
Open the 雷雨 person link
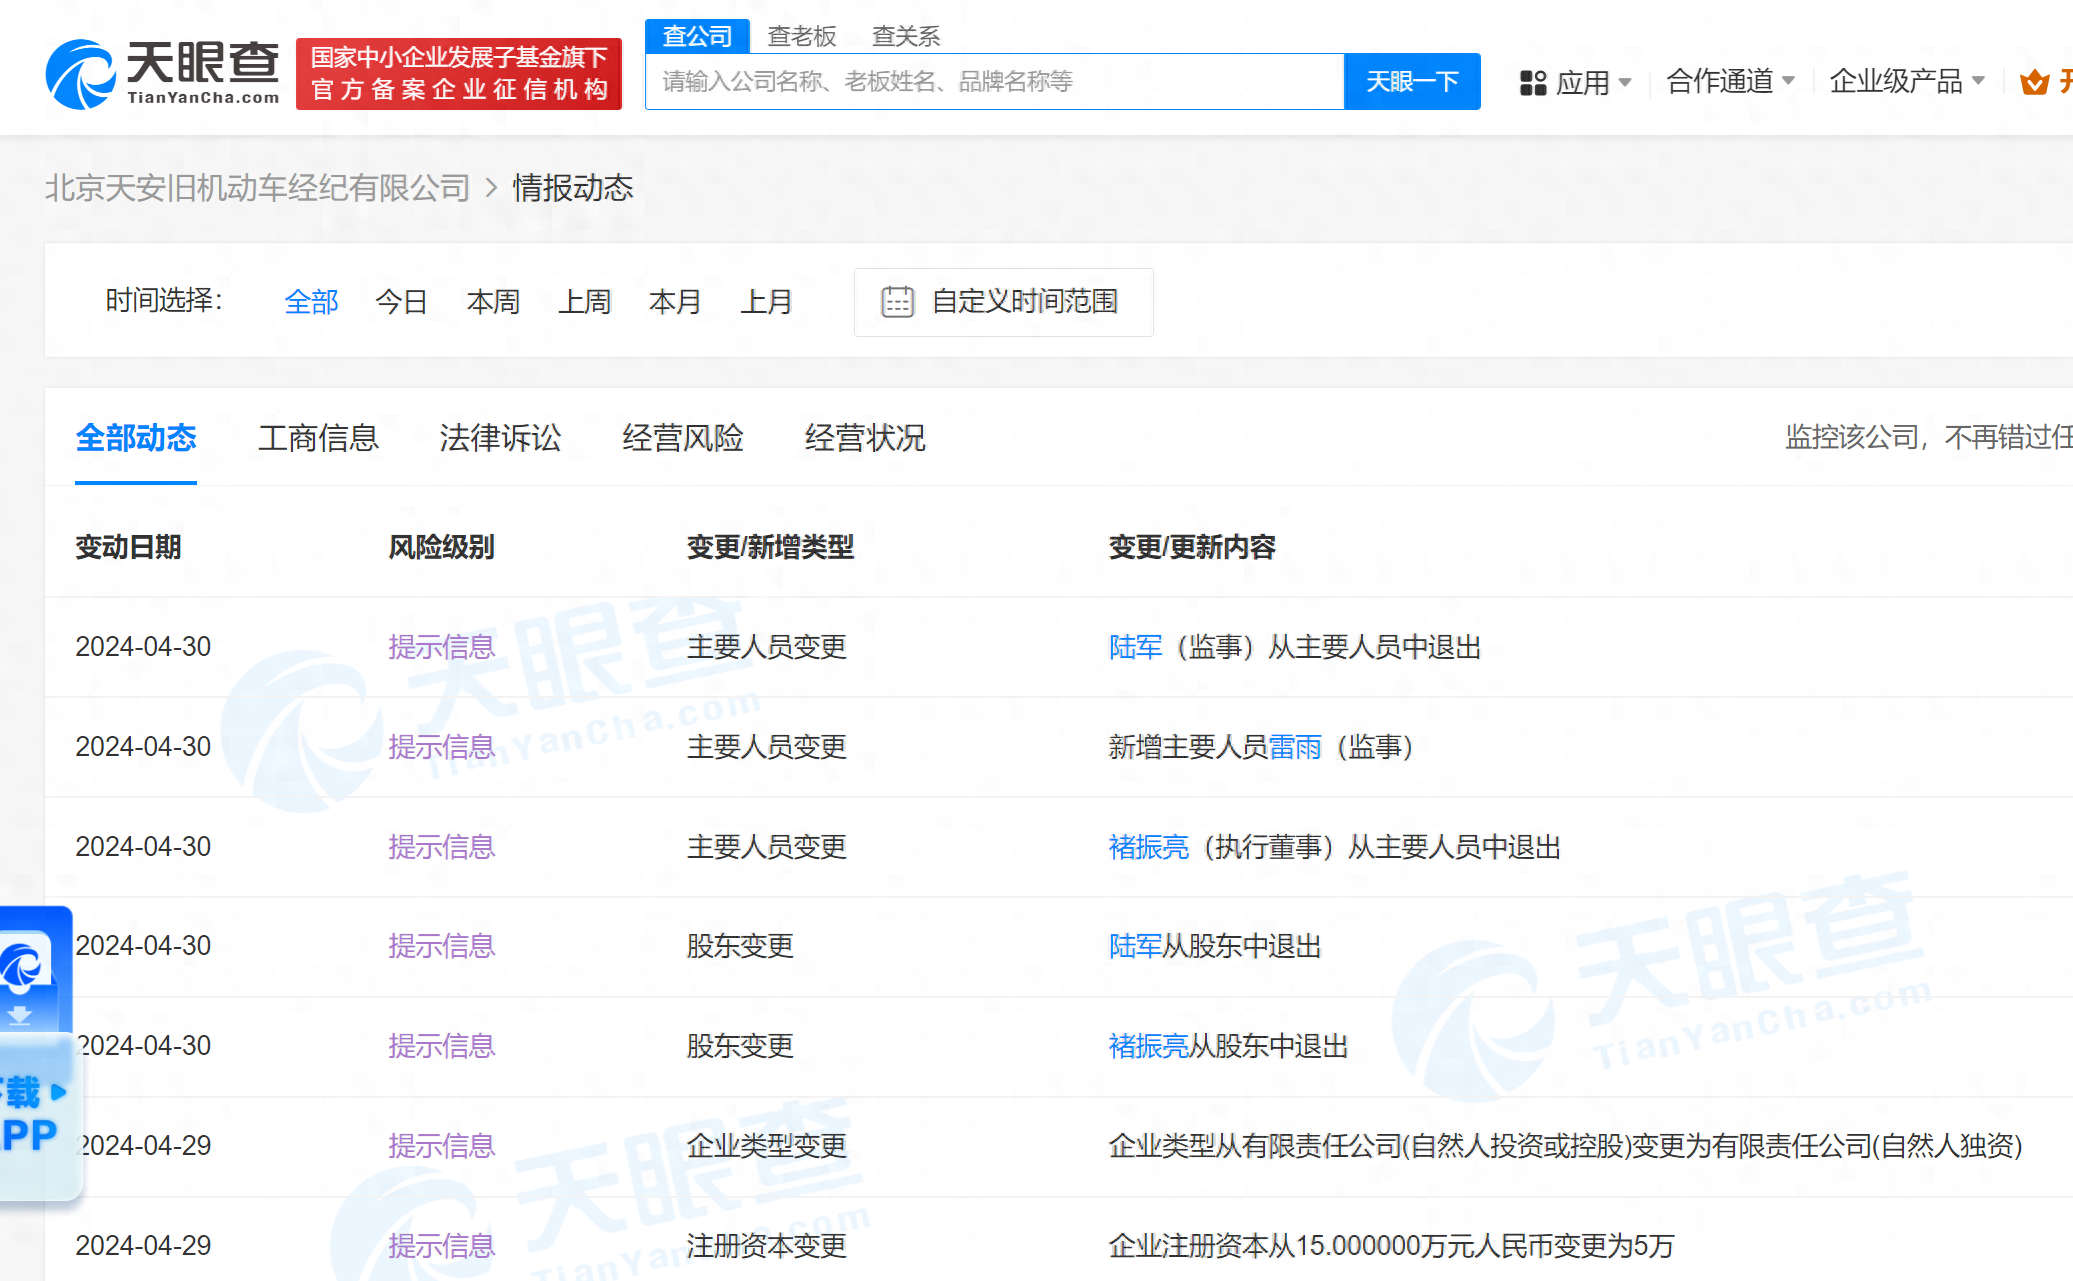tap(1295, 747)
